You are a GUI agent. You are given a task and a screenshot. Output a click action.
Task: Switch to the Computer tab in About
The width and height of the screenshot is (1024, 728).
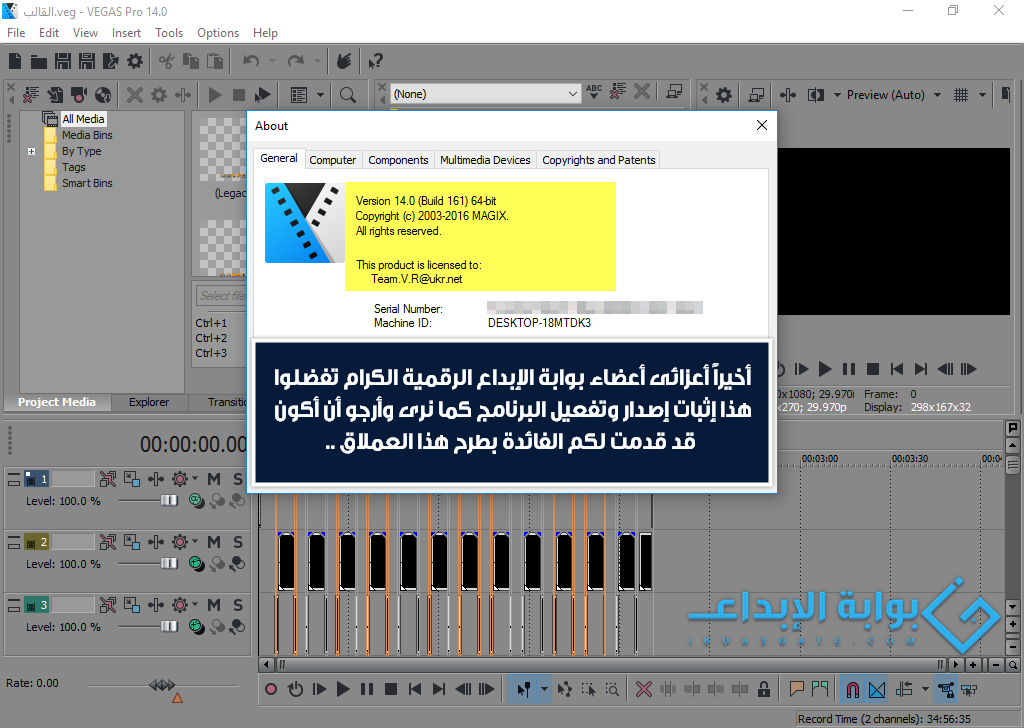(x=332, y=160)
